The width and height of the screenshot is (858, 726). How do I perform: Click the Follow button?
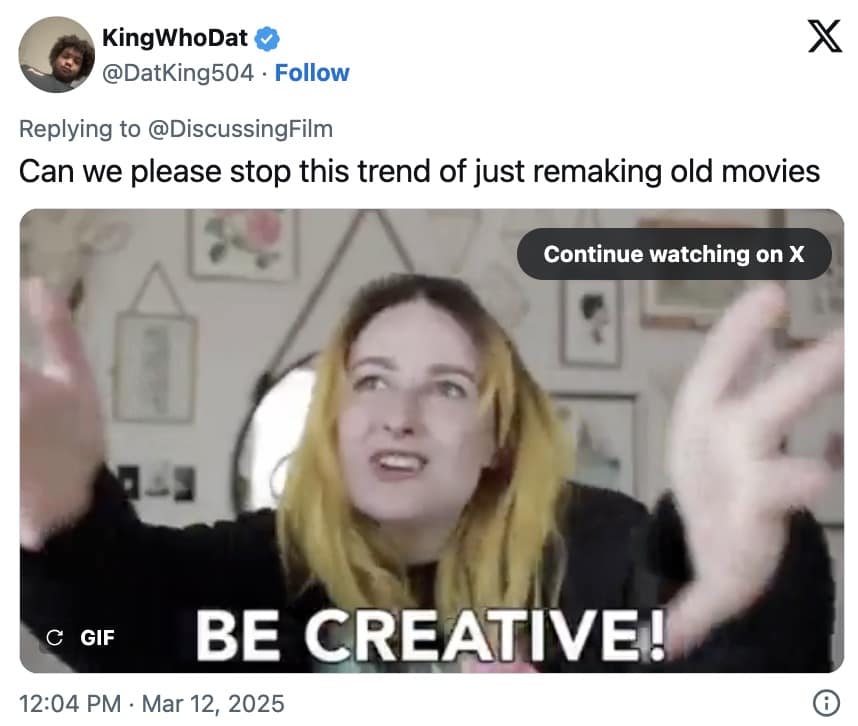click(313, 72)
